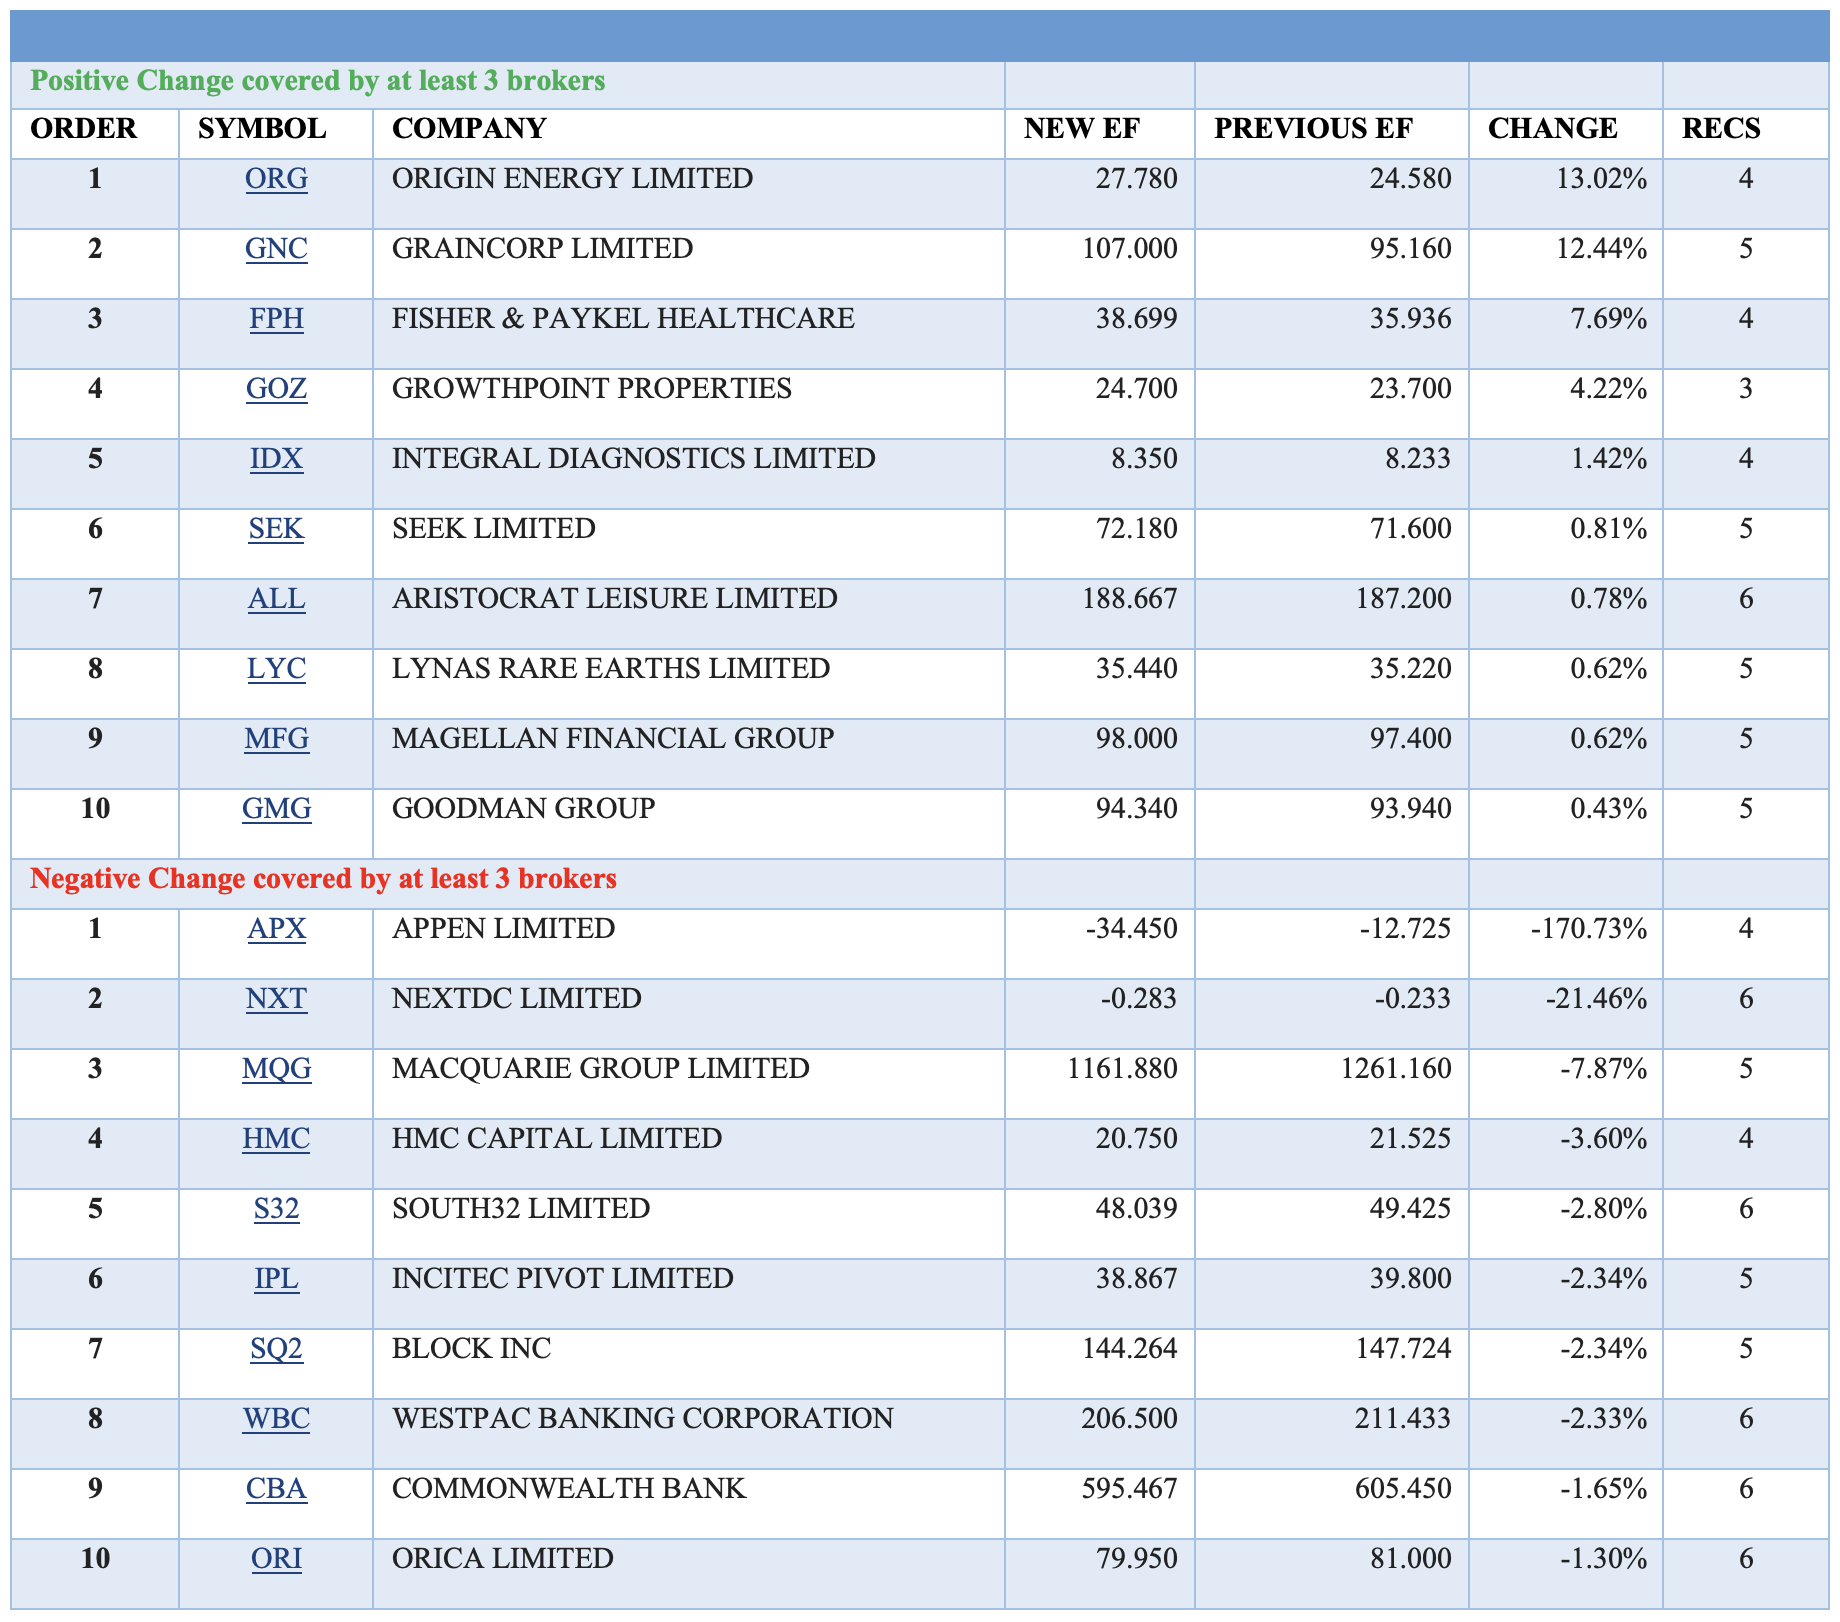Click the GMG ticker link
1840x1622 pixels.
(276, 809)
